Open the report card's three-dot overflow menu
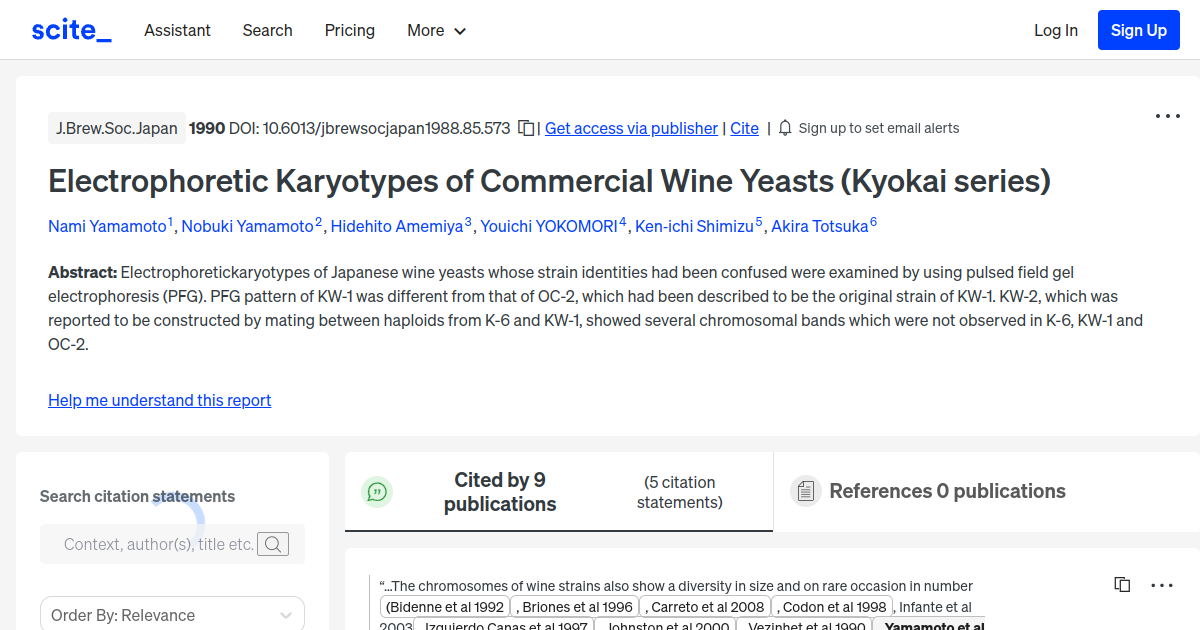Image resolution: width=1200 pixels, height=630 pixels. [x=1167, y=116]
